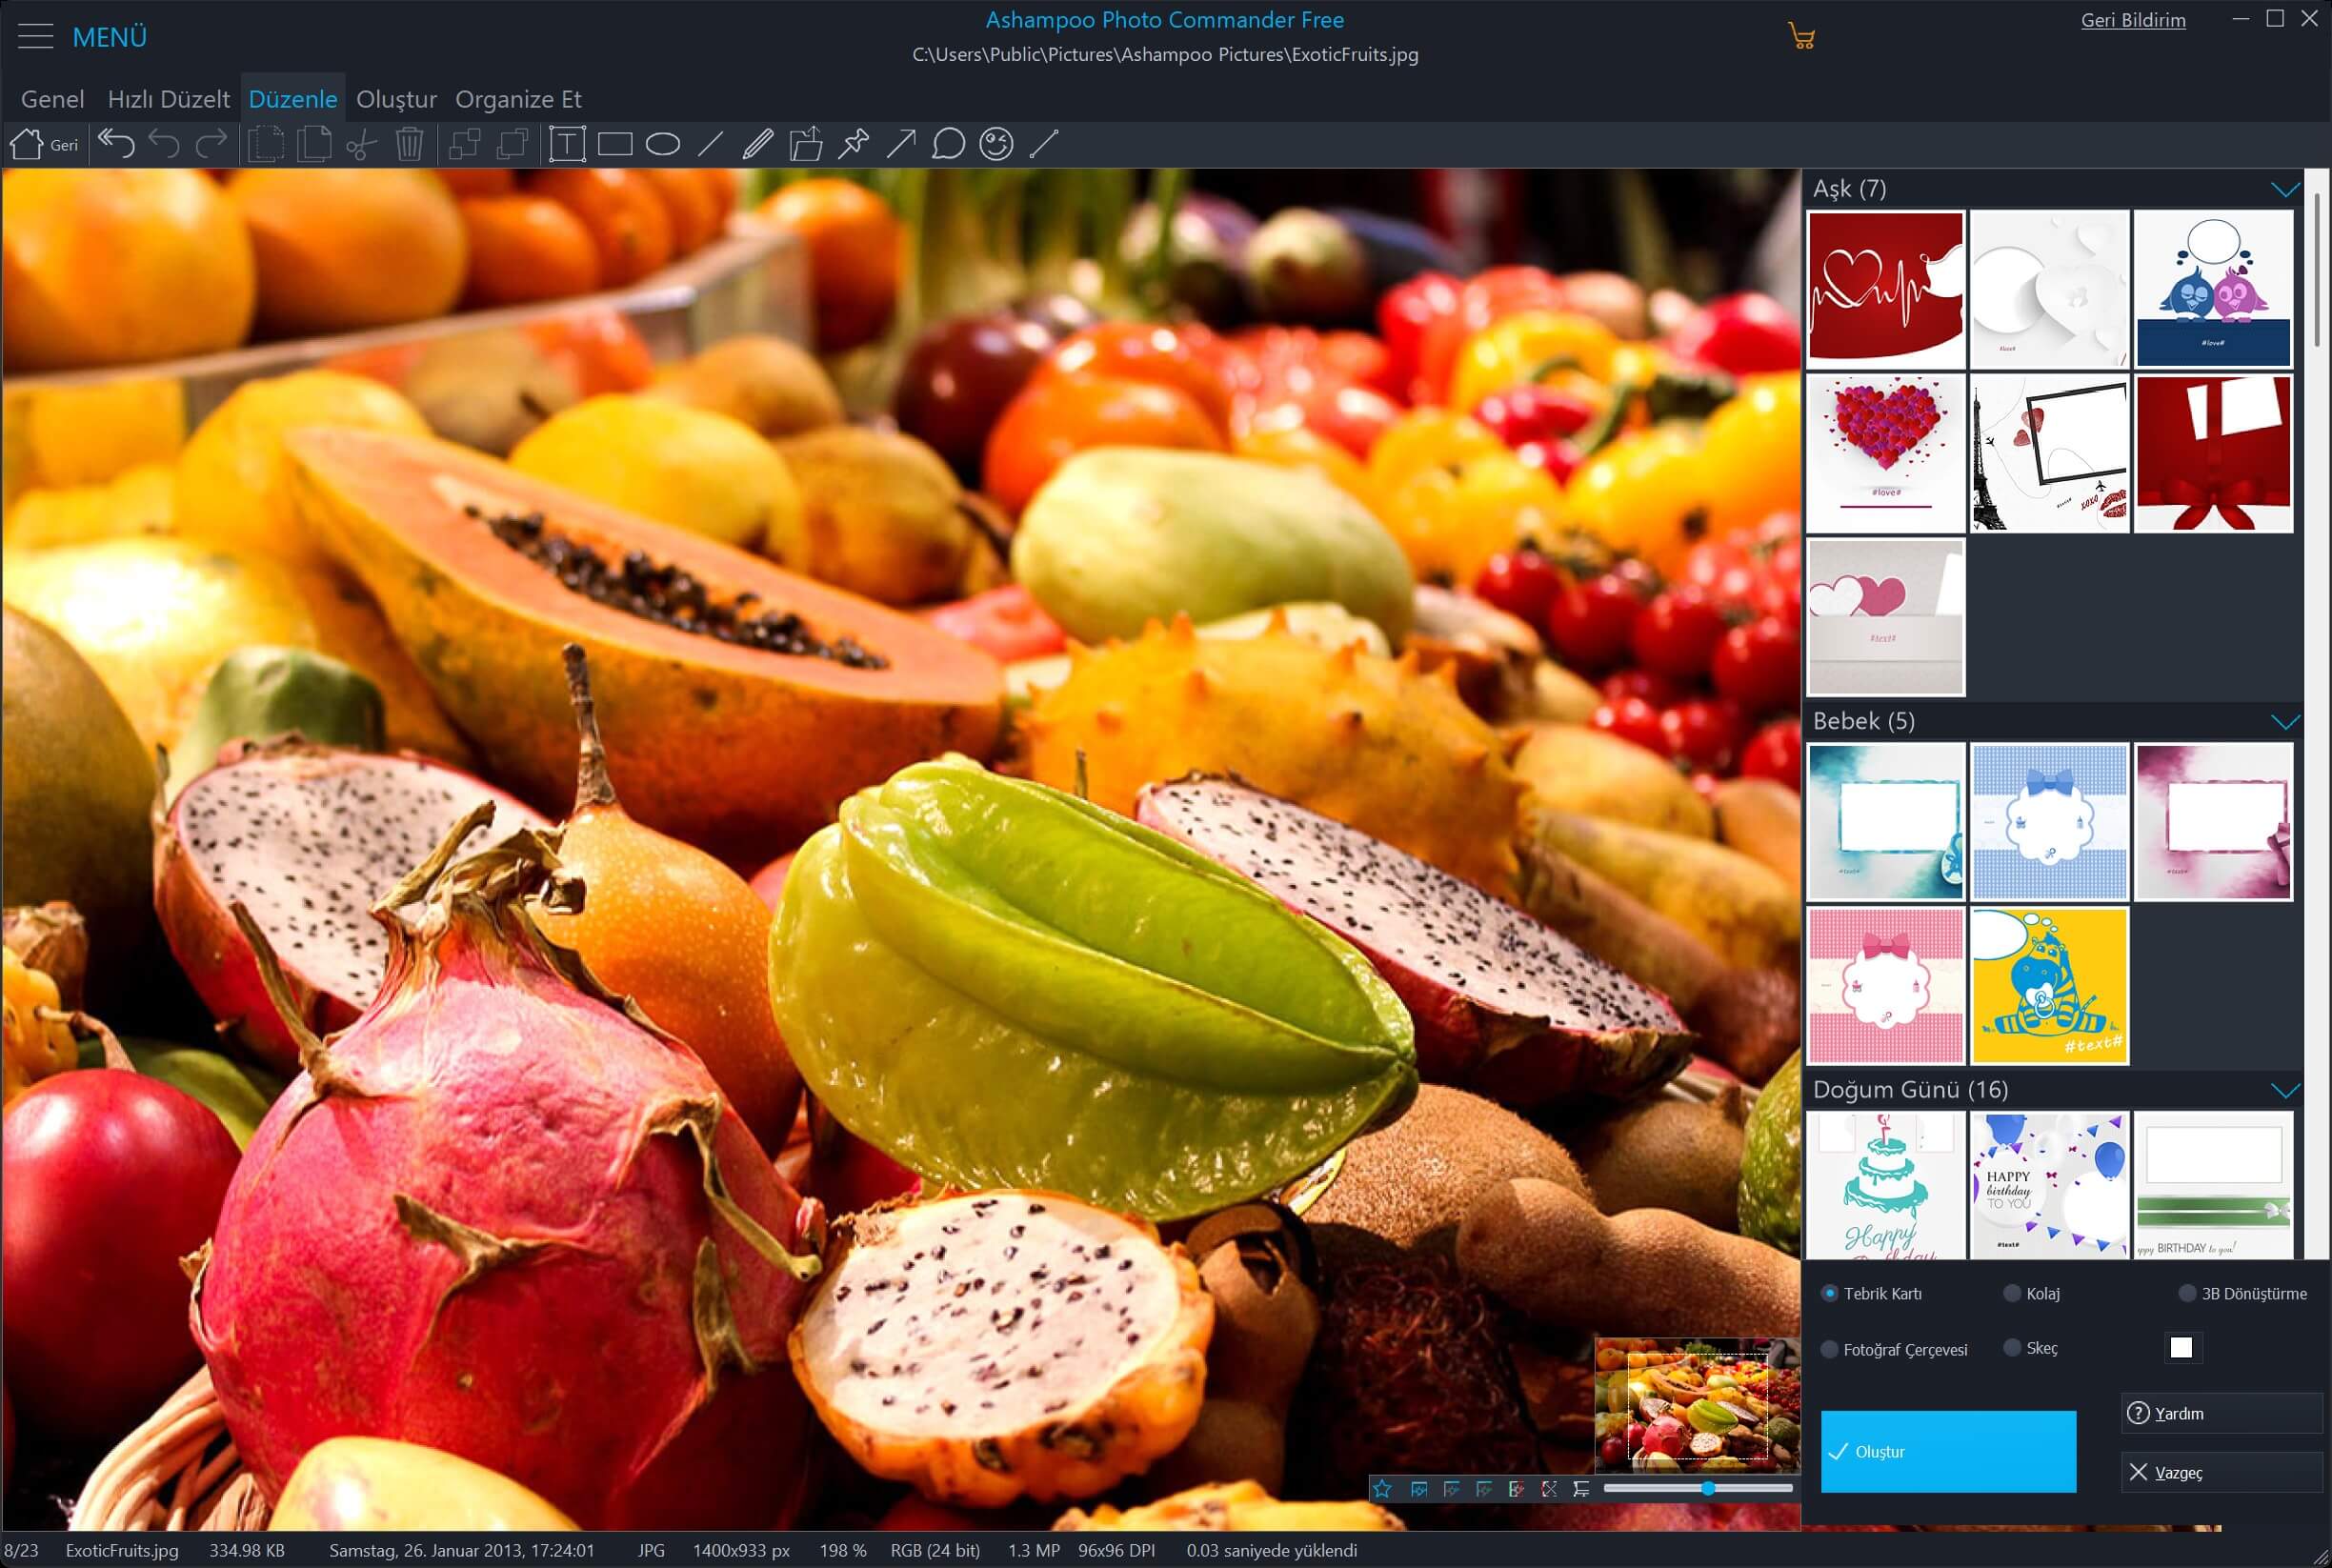
Task: Switch to the Hızlı Düzelt tab
Action: point(168,99)
